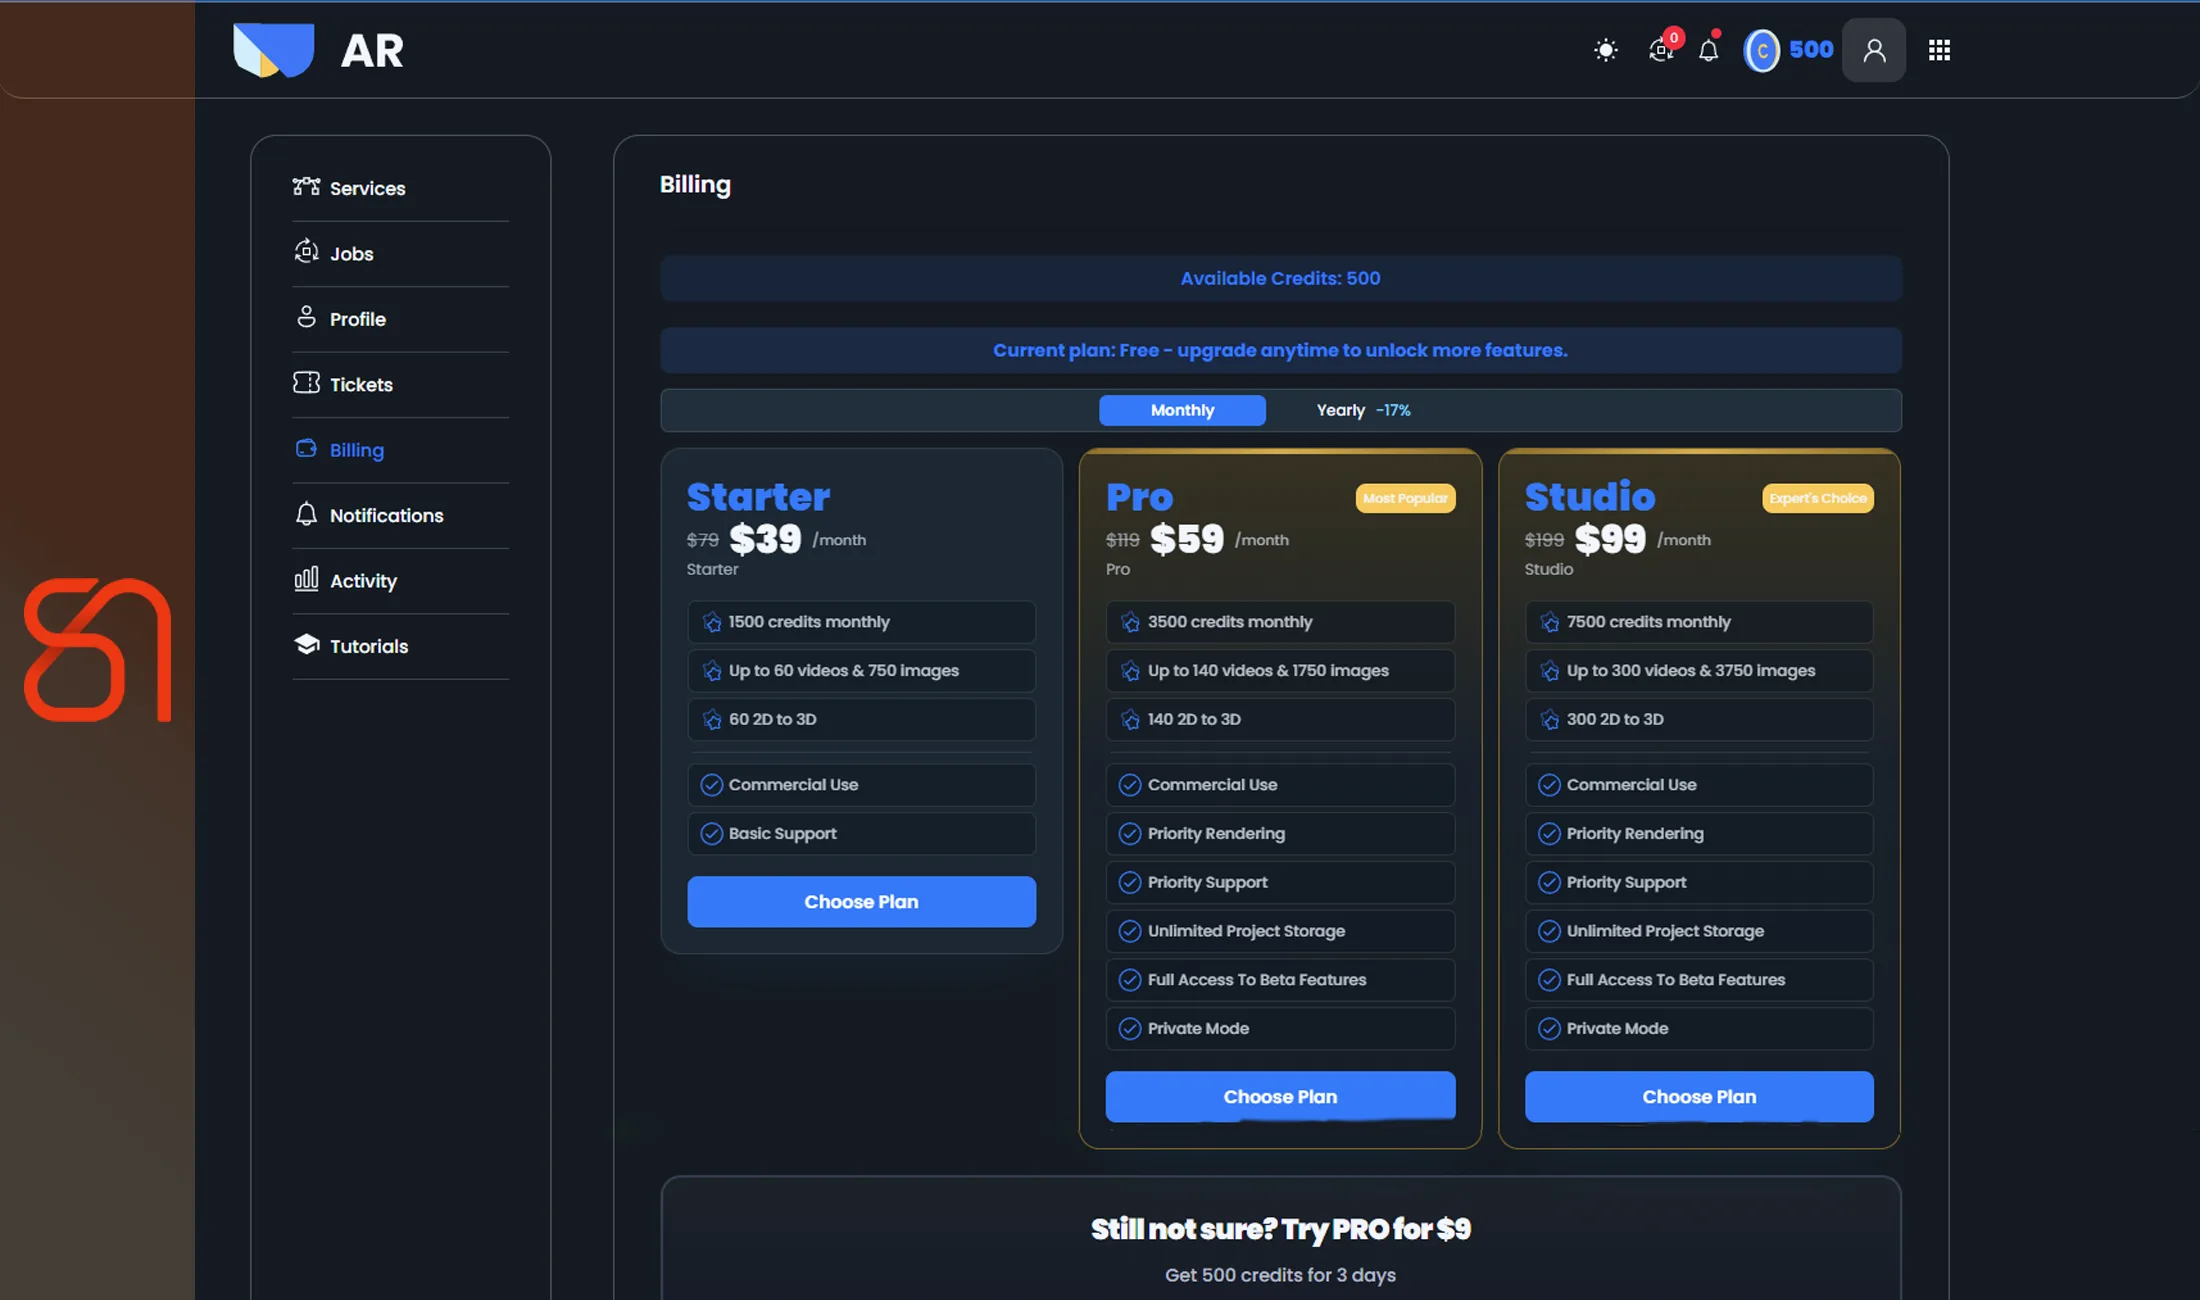Click the Pro plan title
Screen dimensions: 2200x1300
pyautogui.click(x=1139, y=497)
